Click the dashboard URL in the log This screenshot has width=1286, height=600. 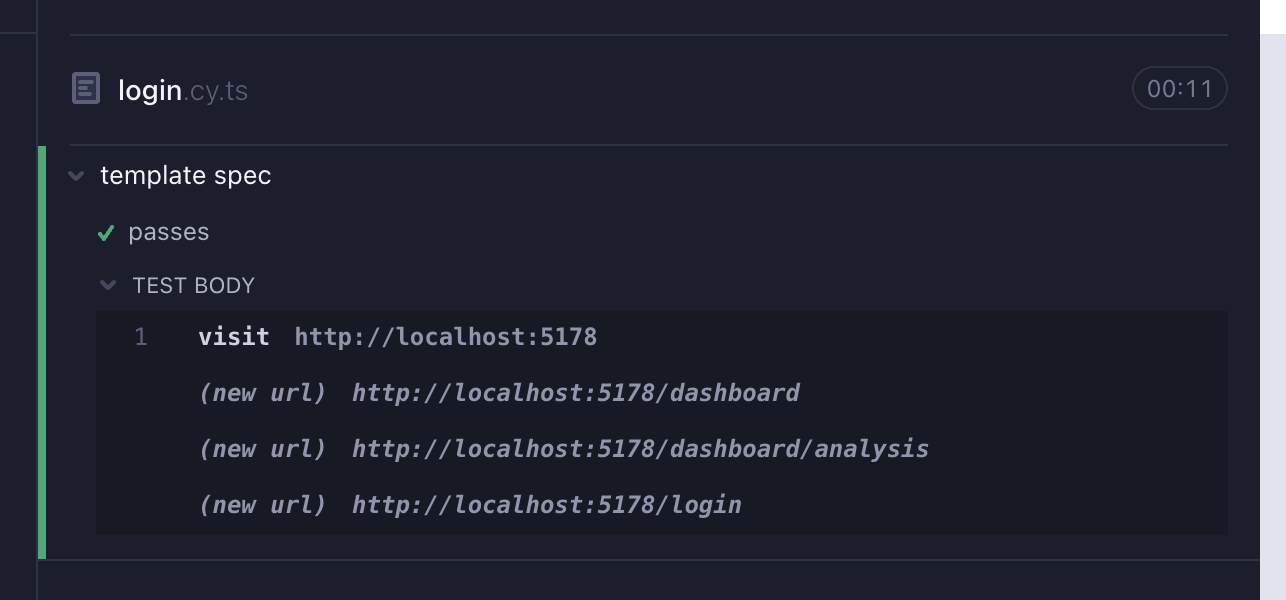pyautogui.click(x=575, y=392)
